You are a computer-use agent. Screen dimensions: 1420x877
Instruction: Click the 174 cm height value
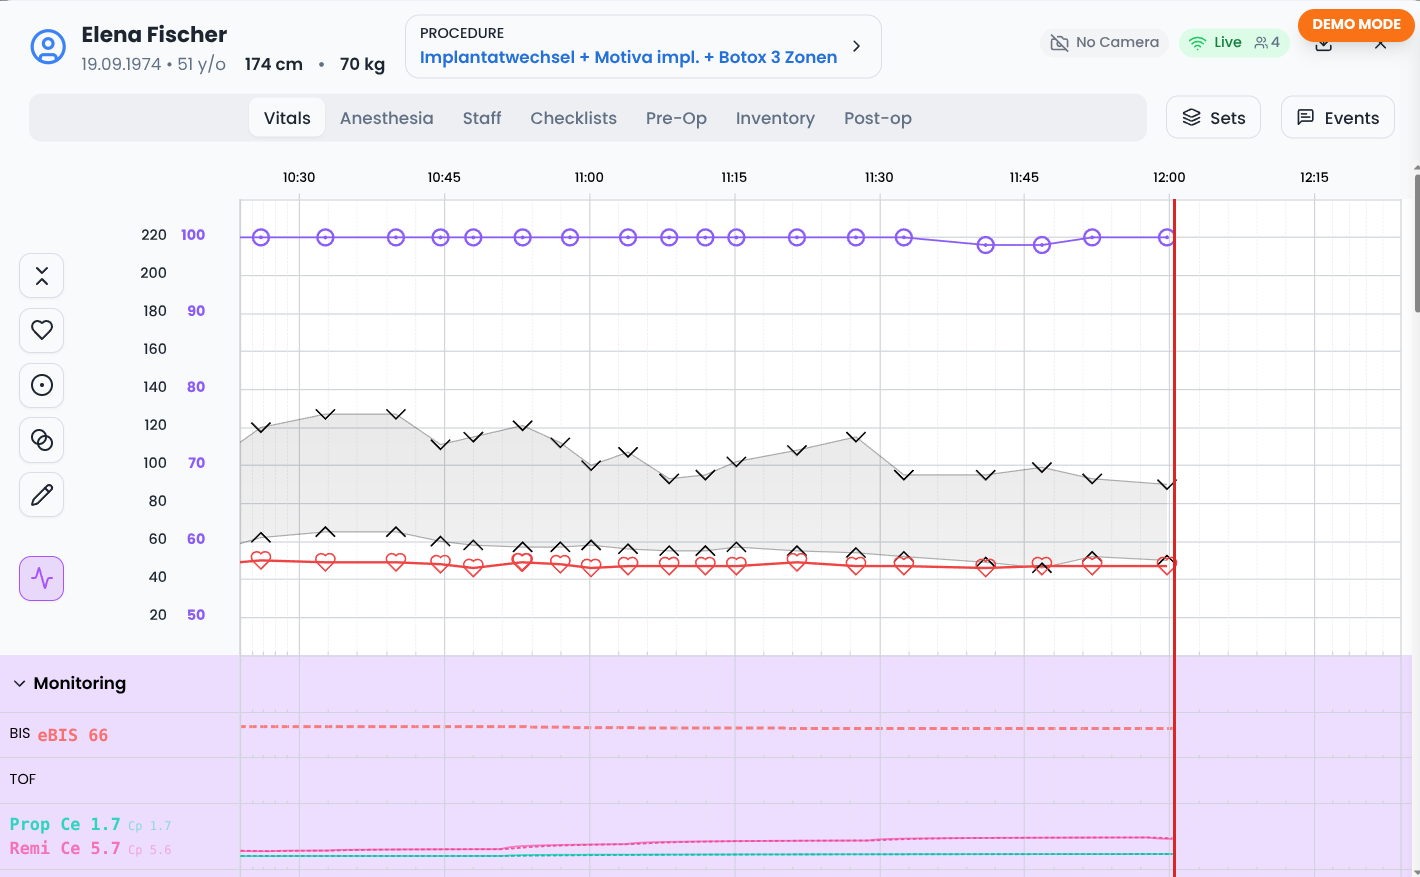274,64
